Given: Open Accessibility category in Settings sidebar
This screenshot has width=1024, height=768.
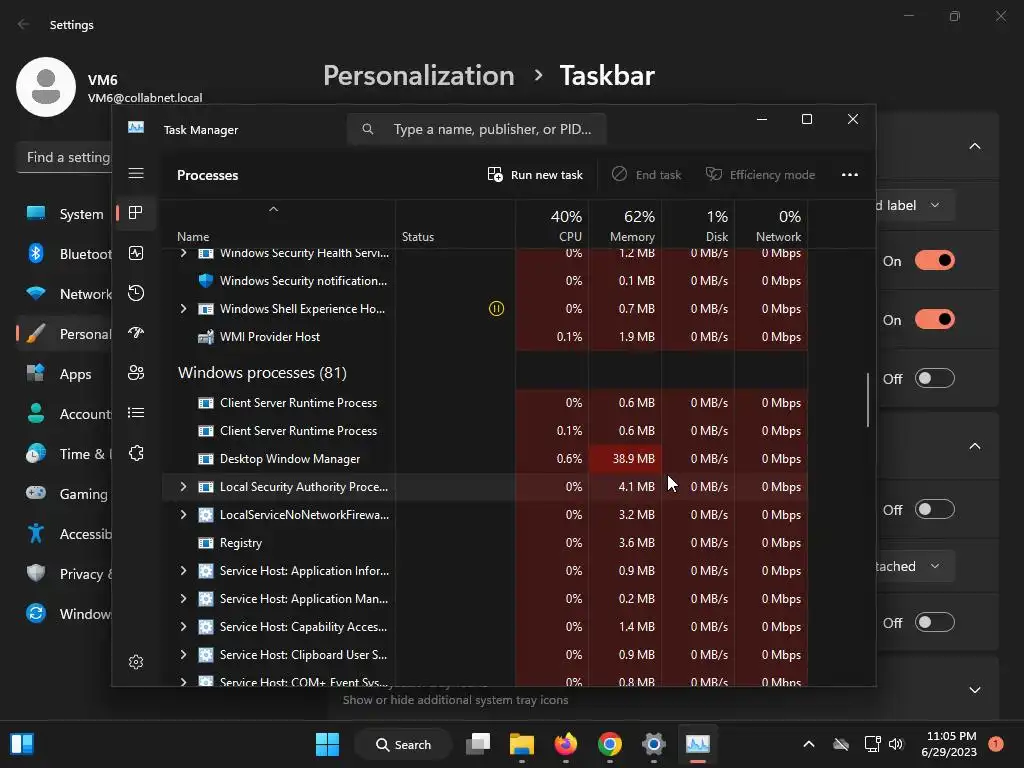Looking at the screenshot, I should point(65,534).
